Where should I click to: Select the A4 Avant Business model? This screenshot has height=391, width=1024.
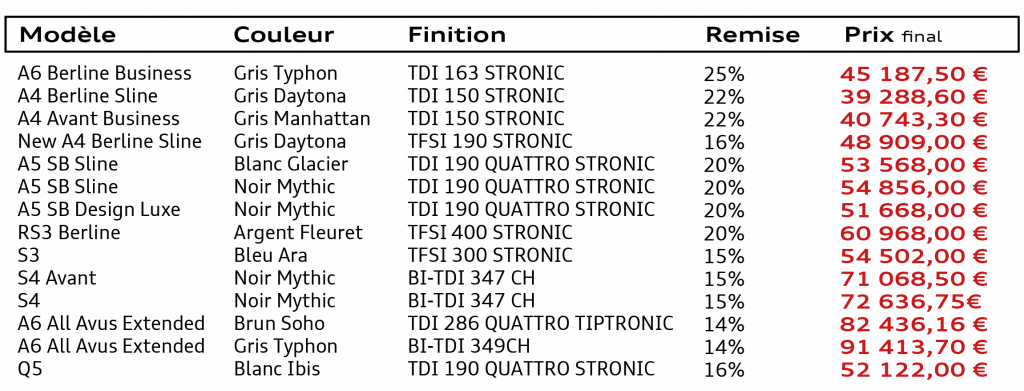pyautogui.click(x=99, y=119)
